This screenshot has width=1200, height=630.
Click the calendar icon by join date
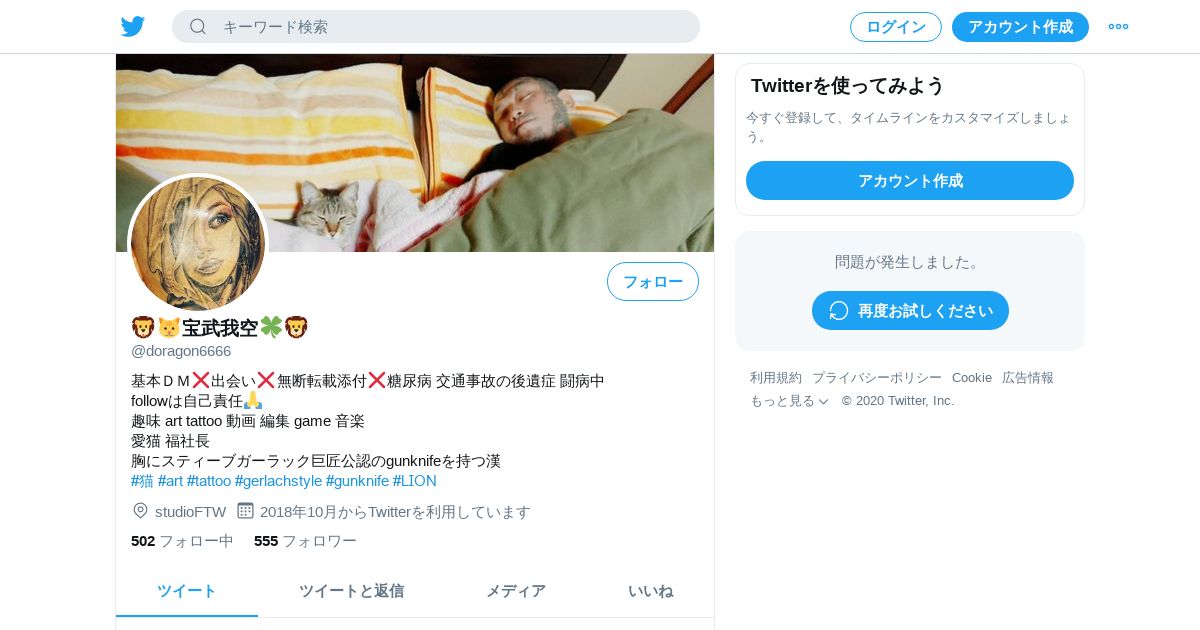tap(245, 511)
